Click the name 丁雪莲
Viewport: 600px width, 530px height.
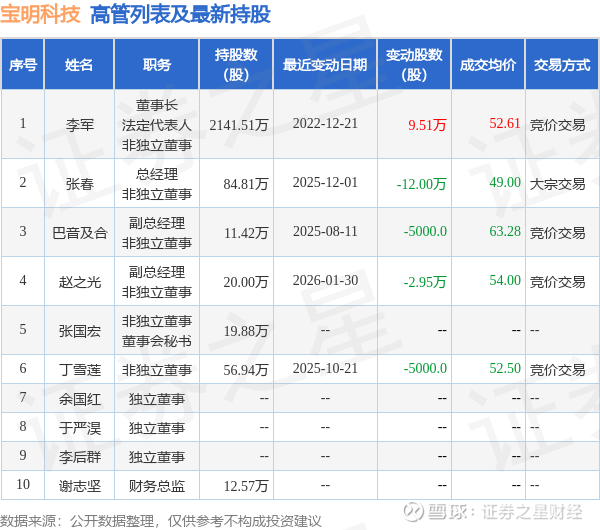point(80,370)
